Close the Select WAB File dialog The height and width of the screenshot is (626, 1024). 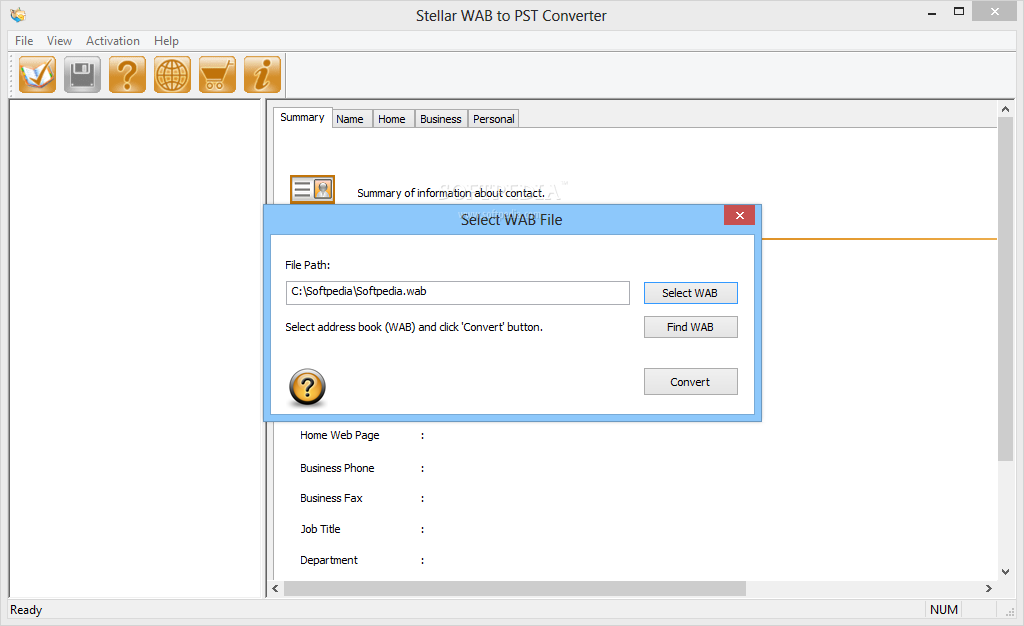tap(739, 215)
